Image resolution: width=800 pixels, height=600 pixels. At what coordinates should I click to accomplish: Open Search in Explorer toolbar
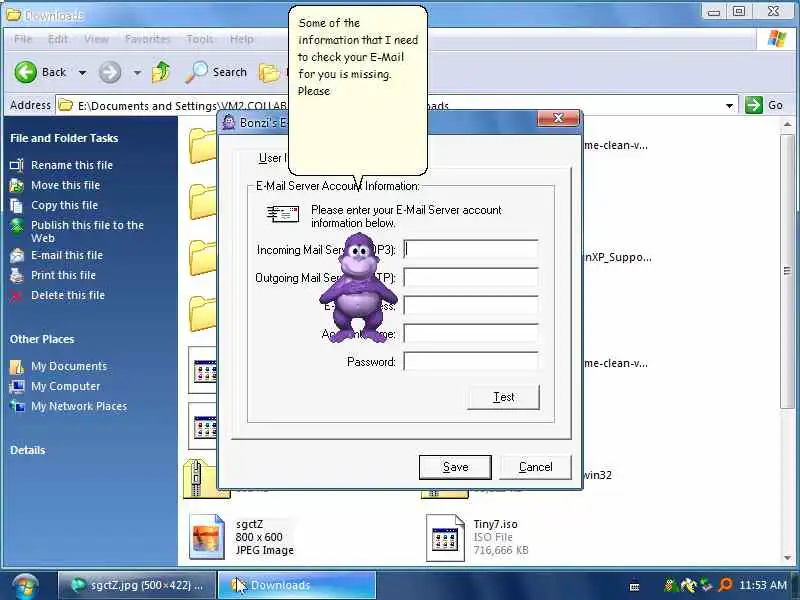click(216, 72)
